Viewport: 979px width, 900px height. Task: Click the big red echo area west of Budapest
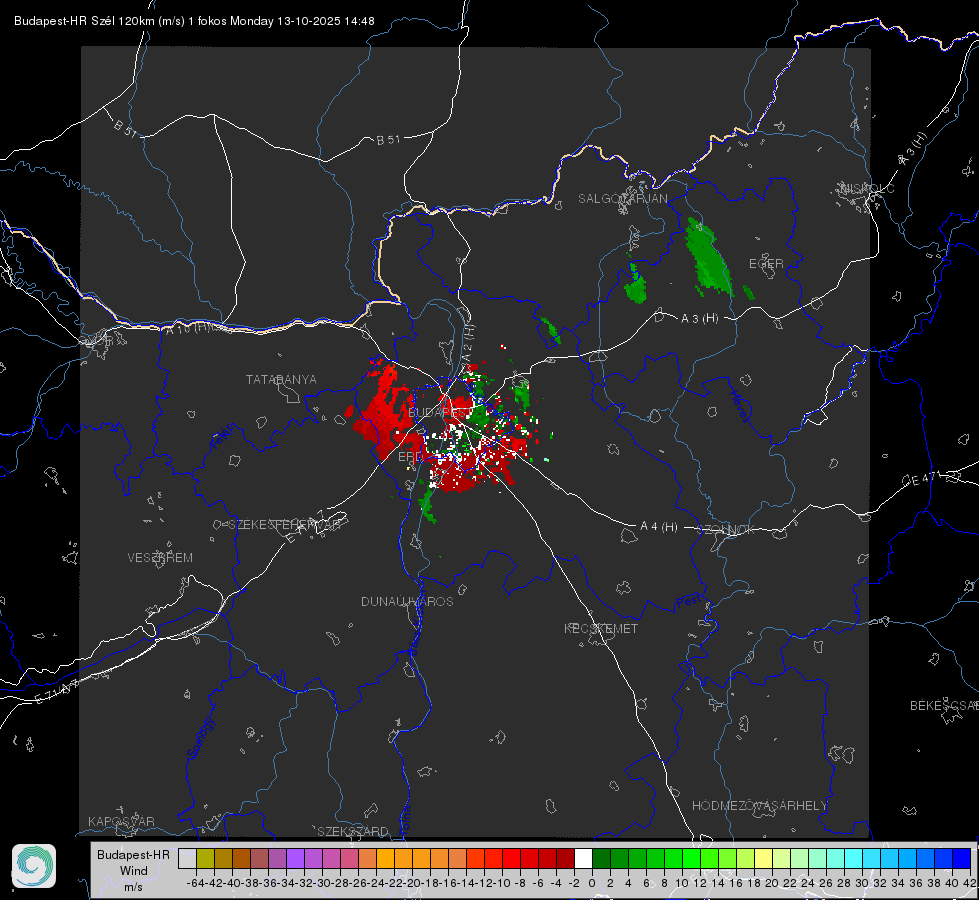coord(383,411)
